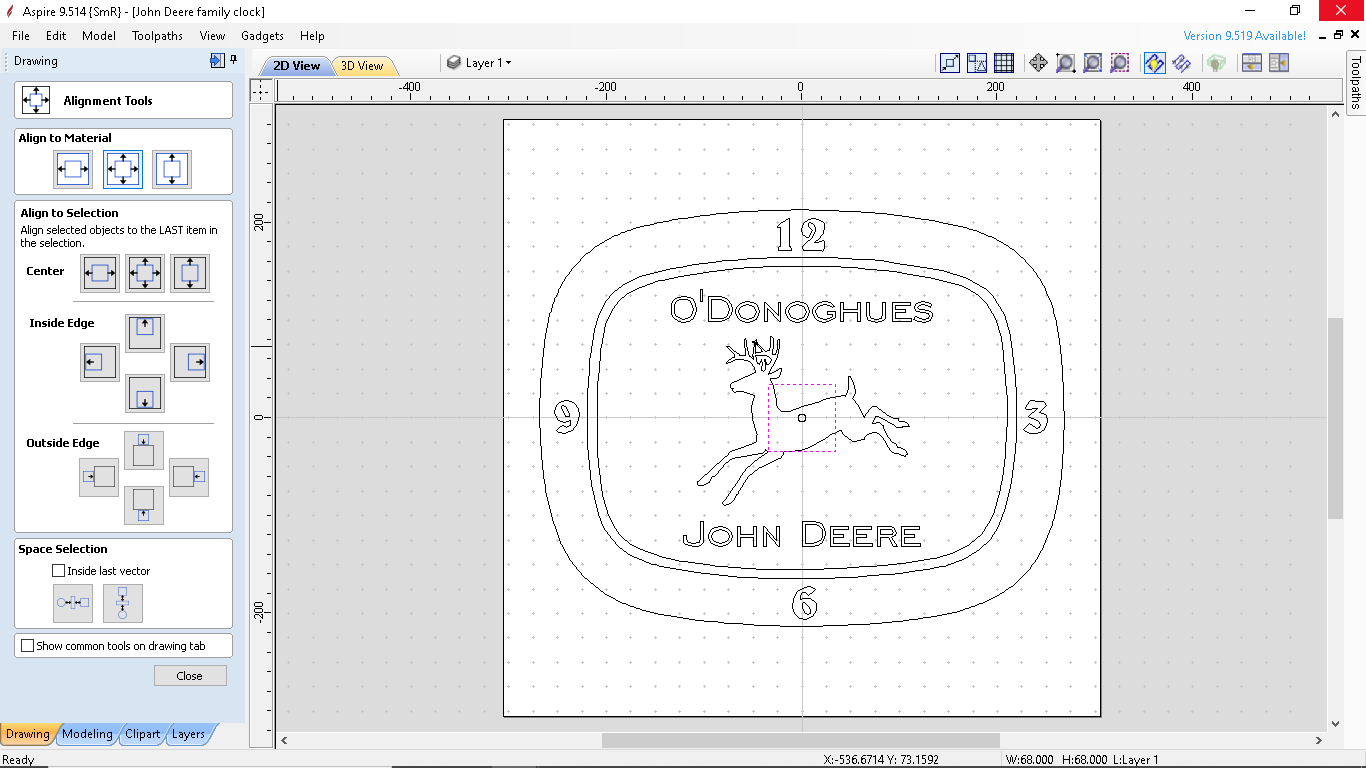The height and width of the screenshot is (768, 1366).
Task: Switch to the 3D View tab
Action: (x=364, y=64)
